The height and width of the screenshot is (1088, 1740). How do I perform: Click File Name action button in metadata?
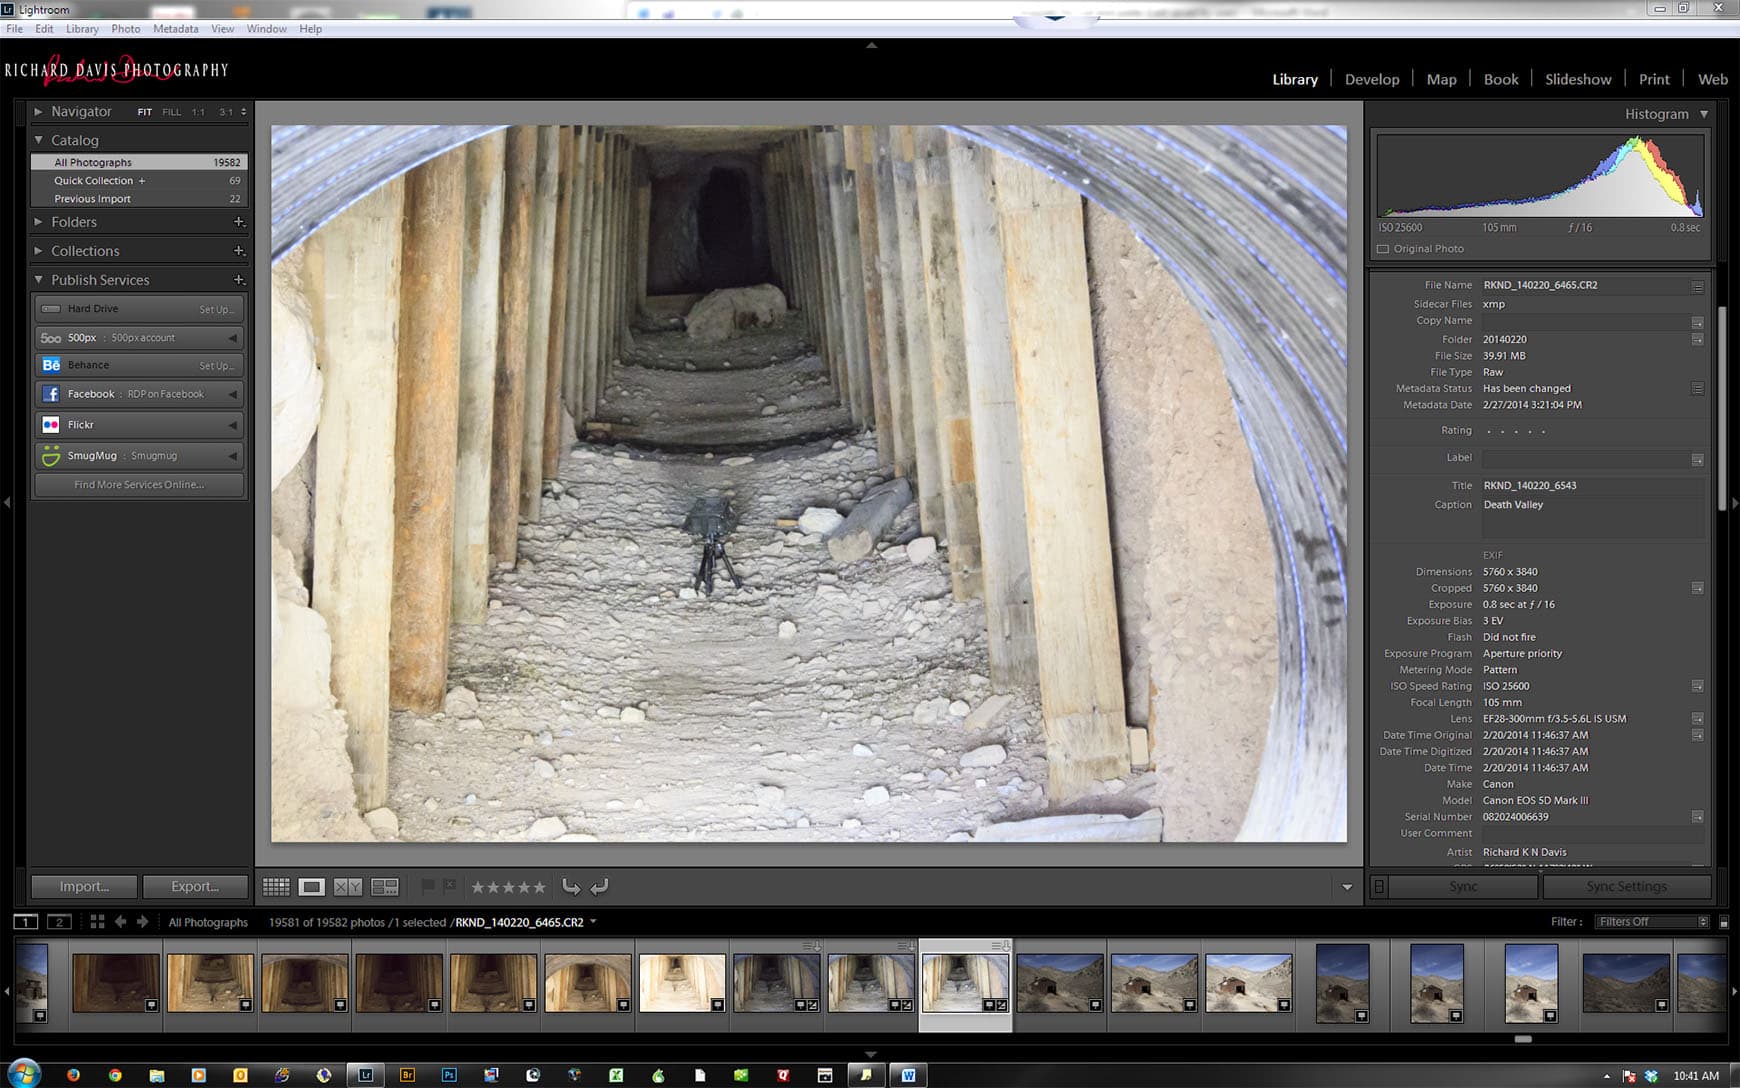(x=1697, y=286)
